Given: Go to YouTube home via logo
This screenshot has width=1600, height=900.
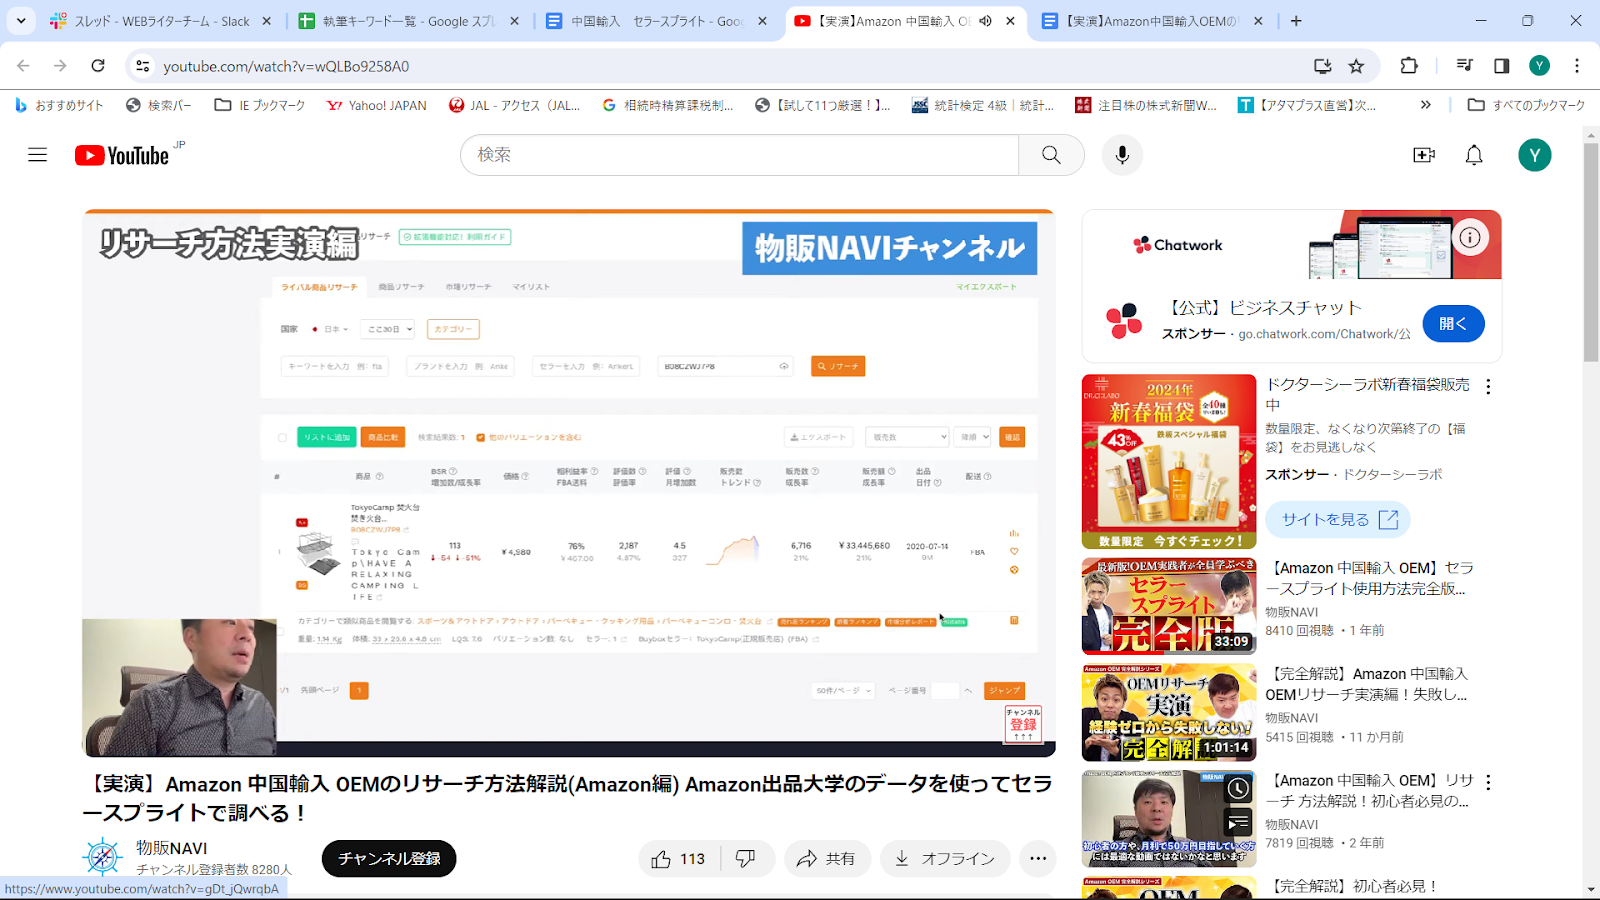Looking at the screenshot, I should pos(122,155).
